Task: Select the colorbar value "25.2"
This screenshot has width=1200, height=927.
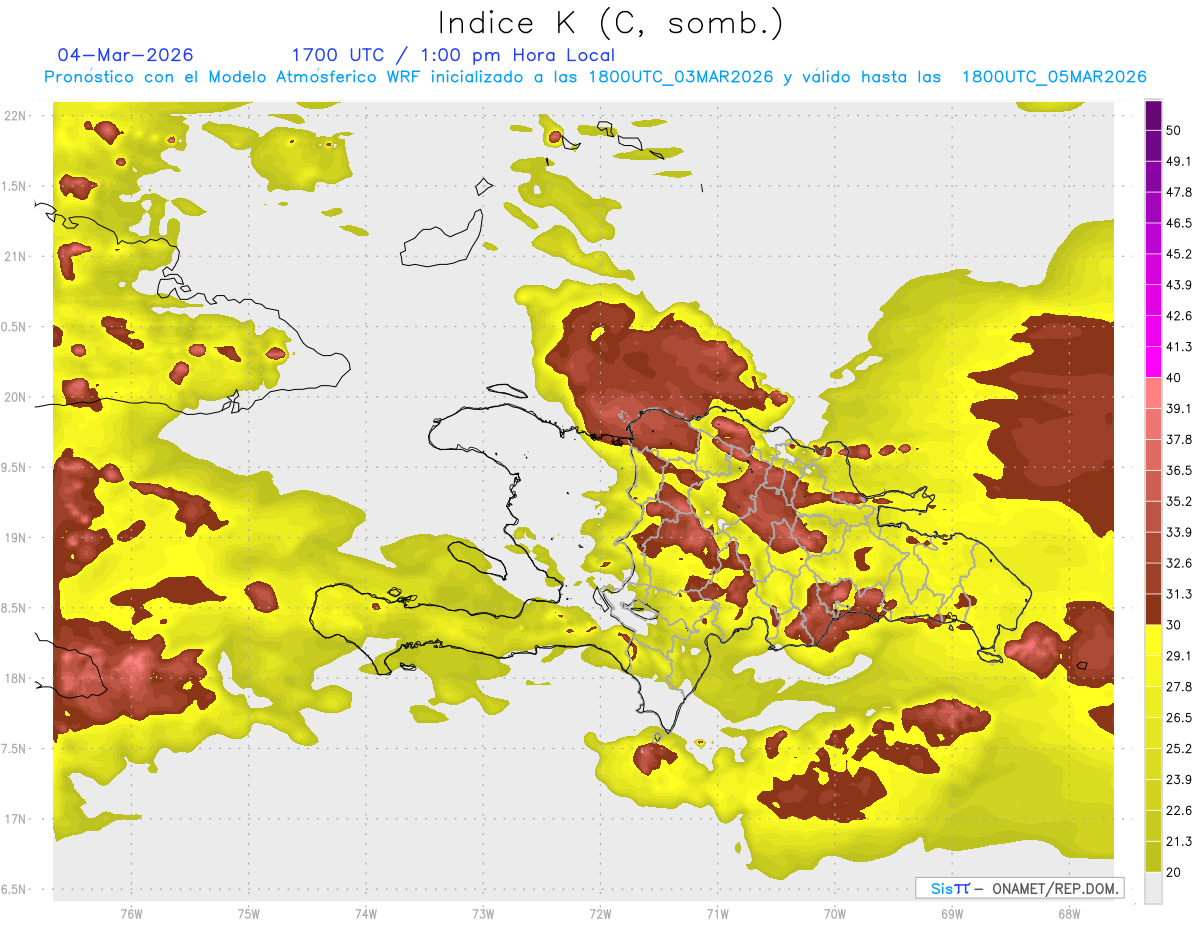Action: click(x=1179, y=749)
